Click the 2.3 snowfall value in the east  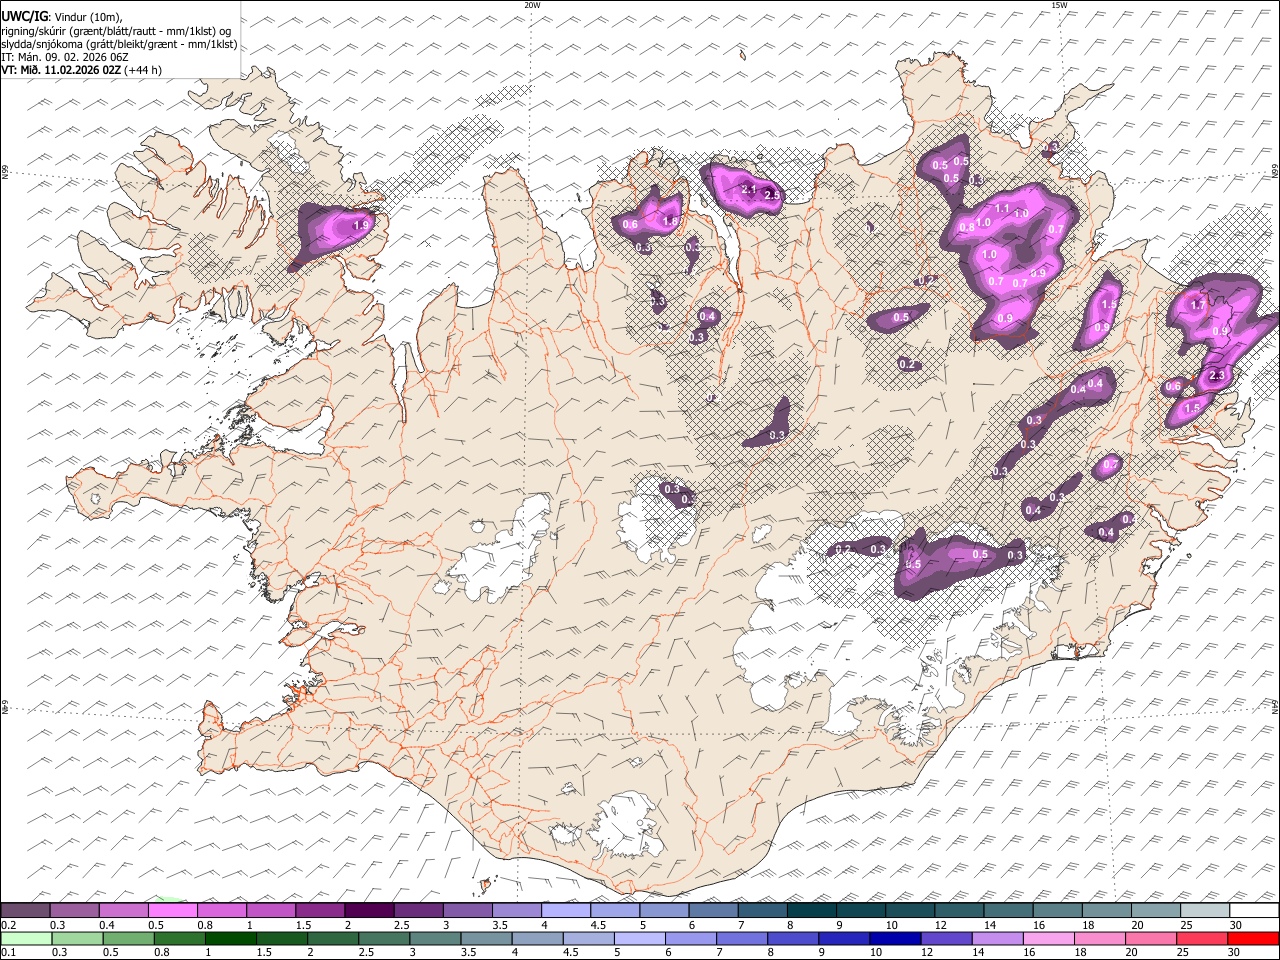pos(1217,376)
